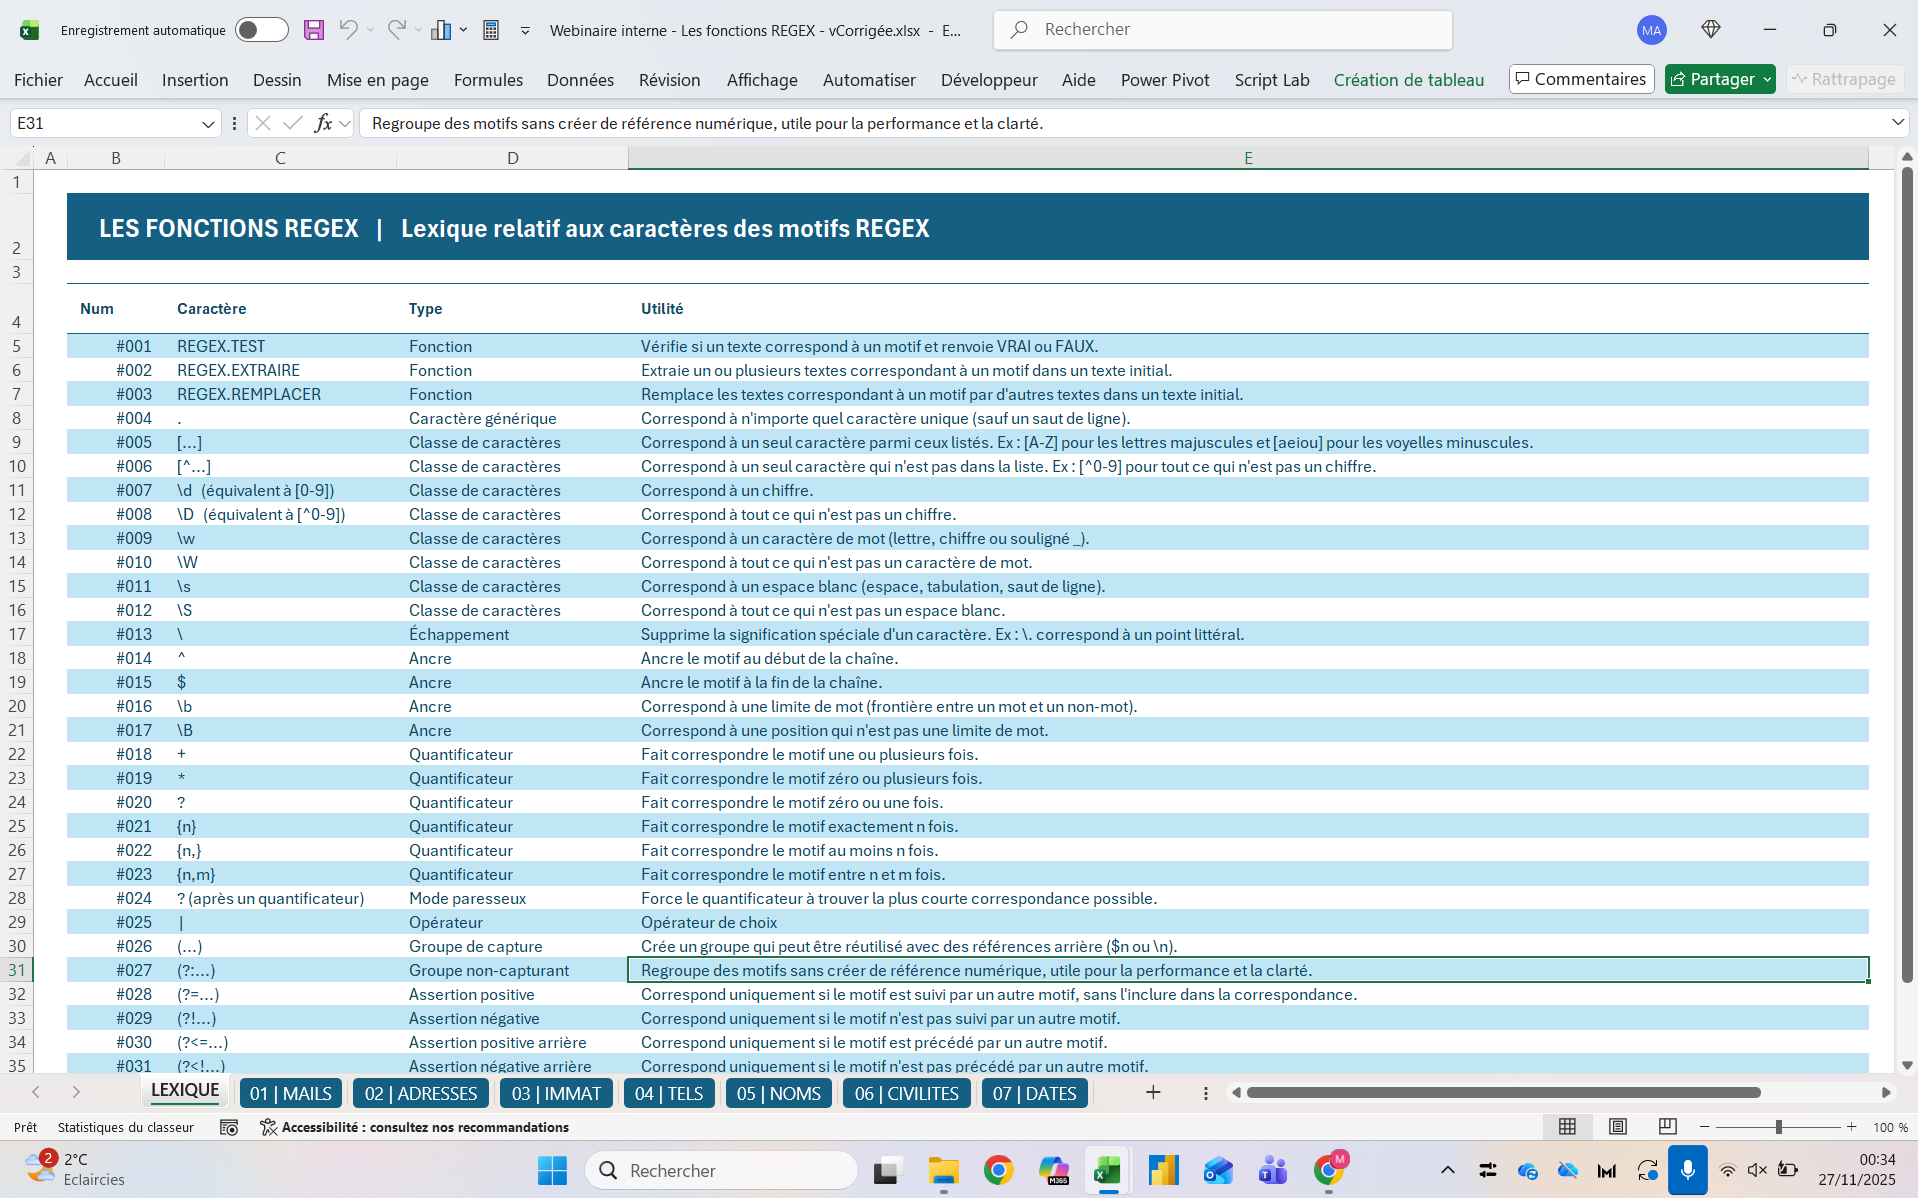Image resolution: width=1918 pixels, height=1198 pixels.
Task: Switch to the 02 | ADRESSES sheet
Action: point(421,1093)
